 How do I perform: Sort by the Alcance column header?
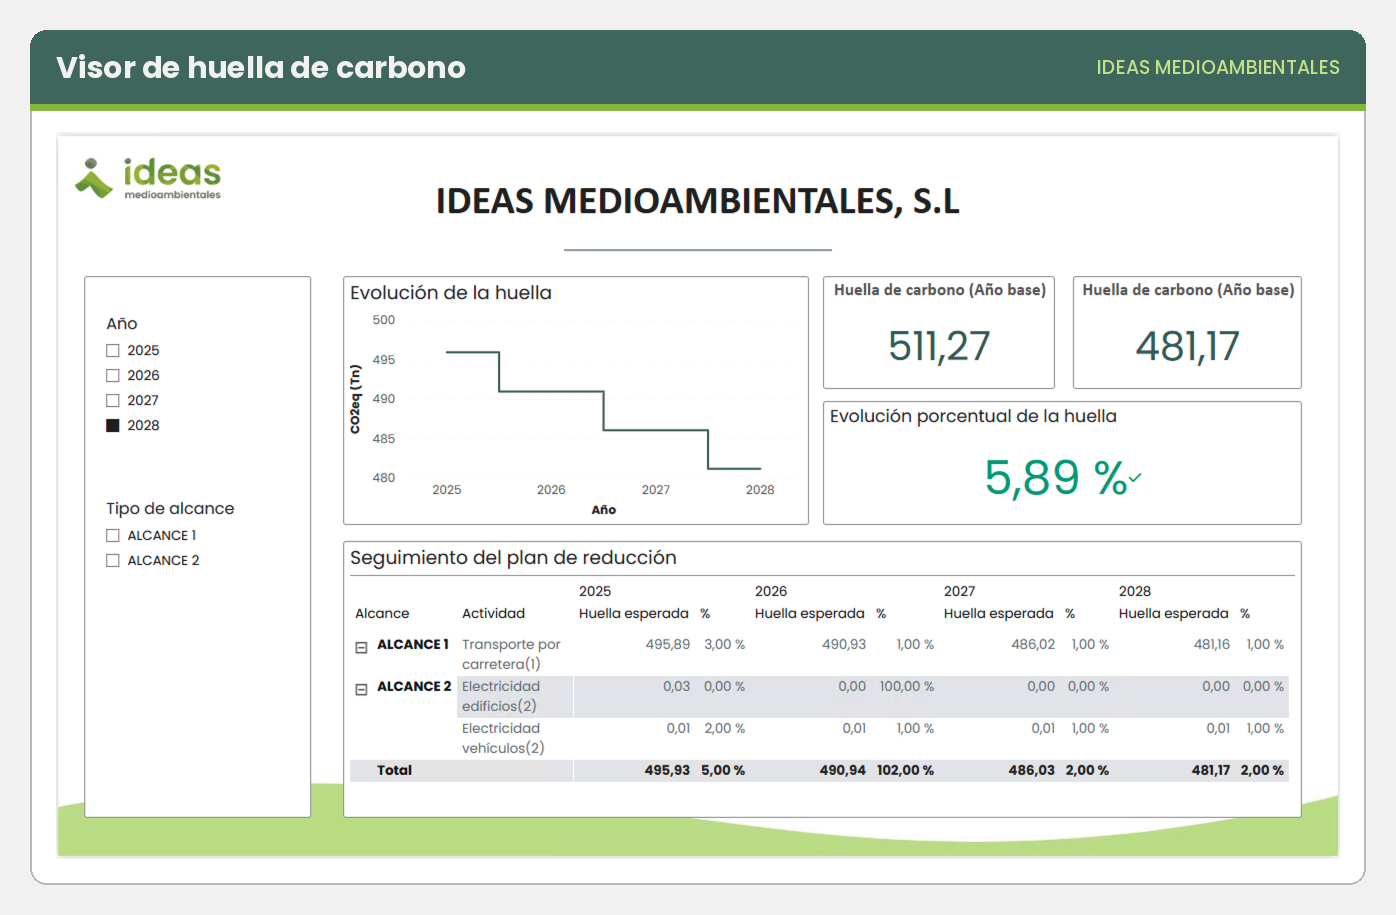382,613
